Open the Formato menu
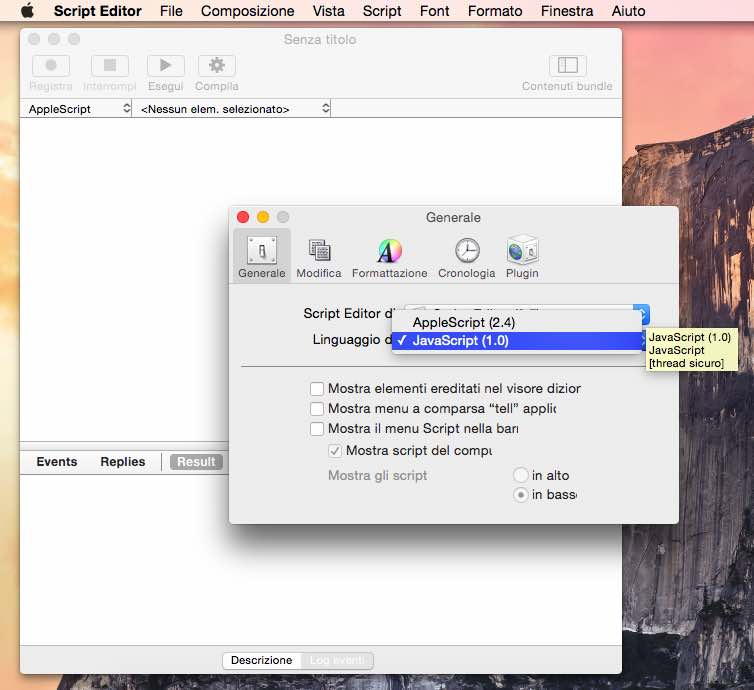The width and height of the screenshot is (754, 690). (x=495, y=11)
